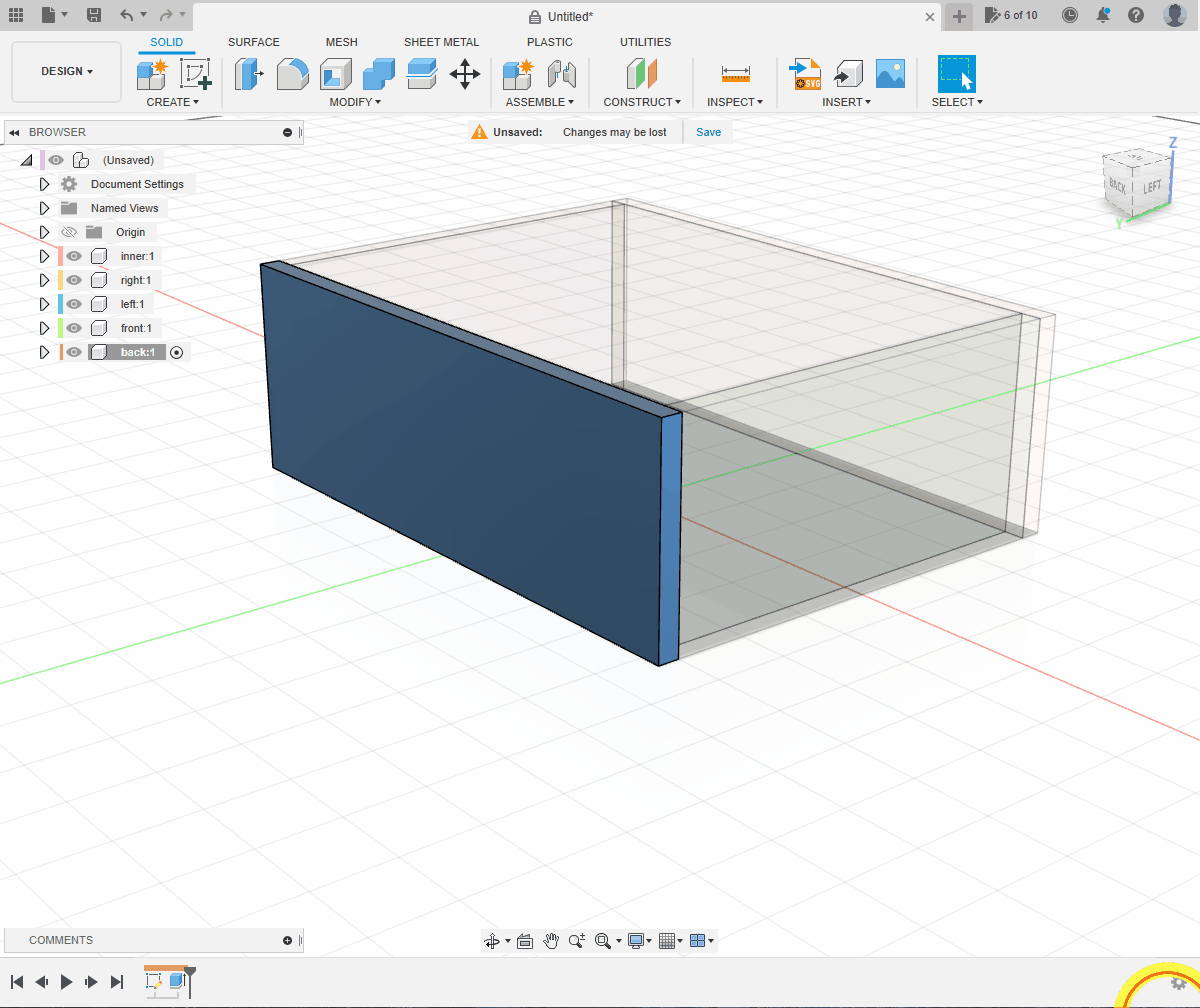The width and height of the screenshot is (1200, 1008).
Task: Switch to the SURFACE tab
Action: (x=254, y=42)
